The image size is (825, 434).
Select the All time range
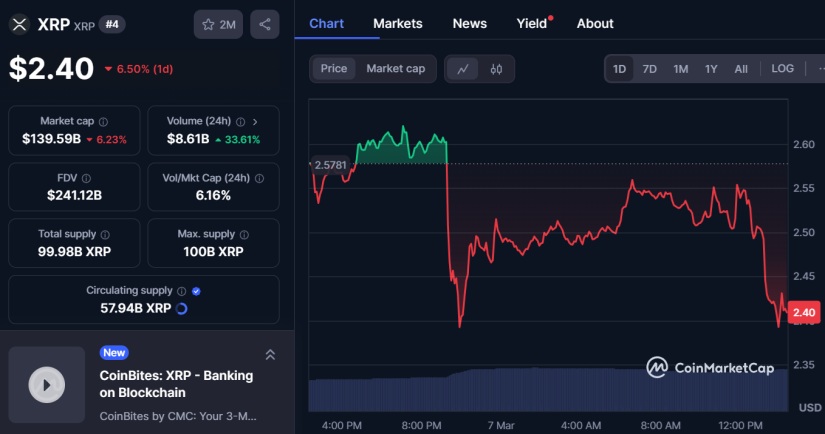pyautogui.click(x=741, y=69)
